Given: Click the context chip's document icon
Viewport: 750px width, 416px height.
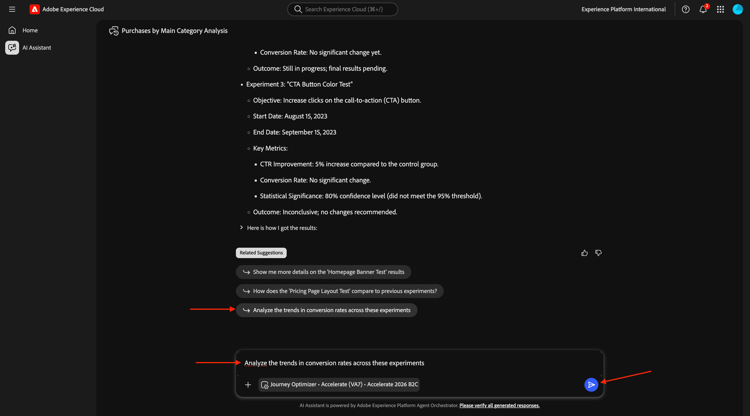Looking at the screenshot, I should [x=265, y=384].
